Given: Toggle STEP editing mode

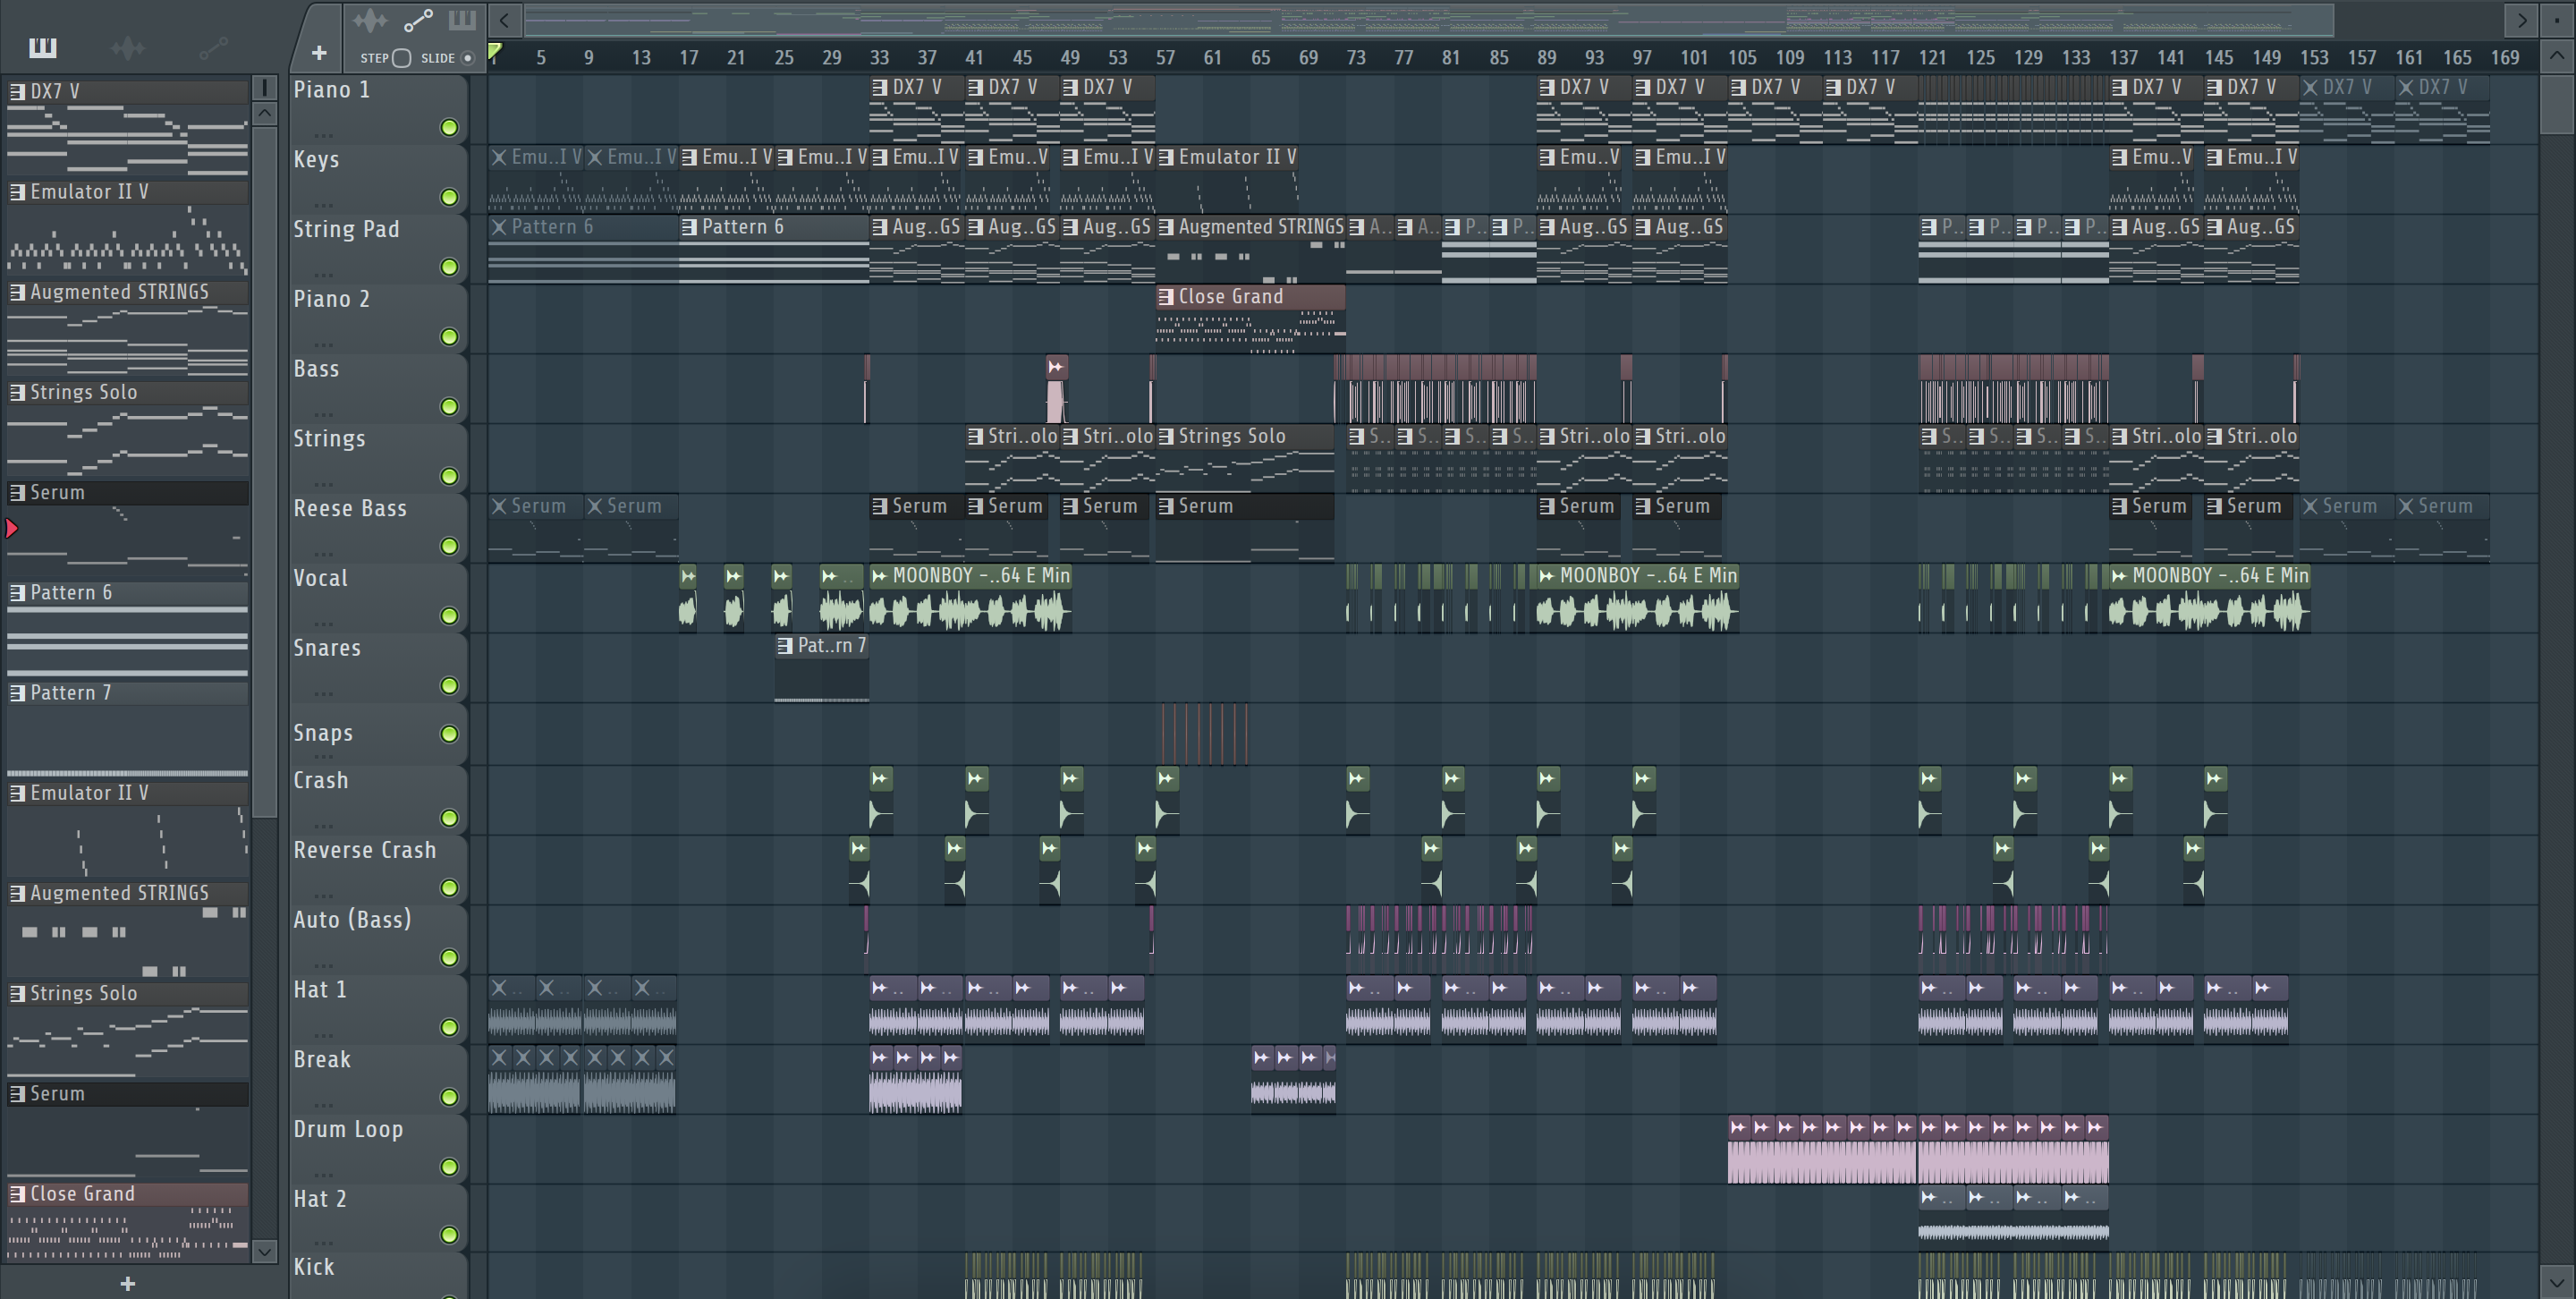Looking at the screenshot, I should coord(401,58).
